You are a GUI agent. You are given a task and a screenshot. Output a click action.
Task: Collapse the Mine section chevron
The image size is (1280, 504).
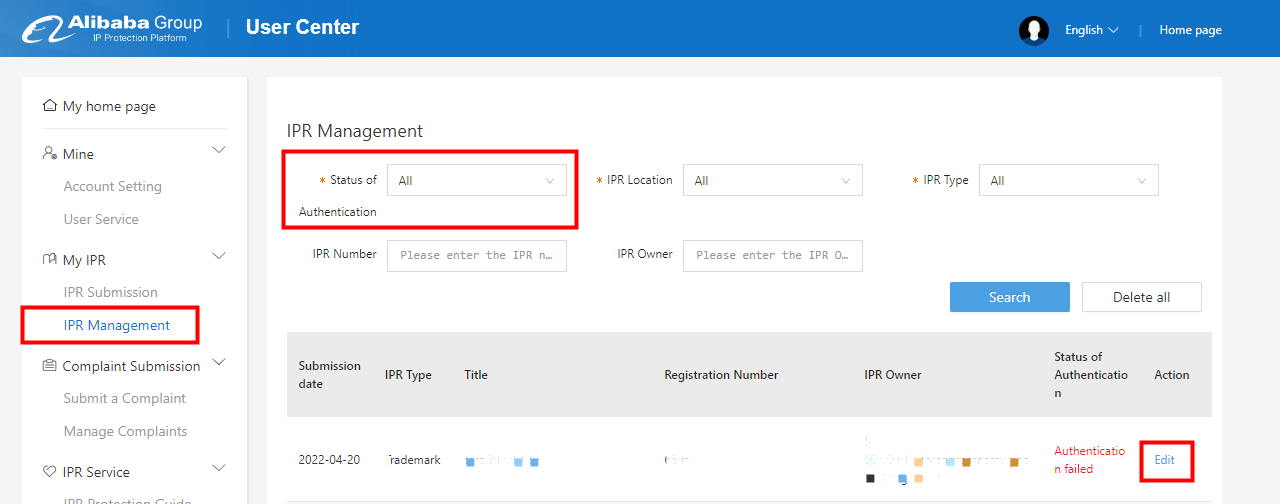tap(219, 150)
